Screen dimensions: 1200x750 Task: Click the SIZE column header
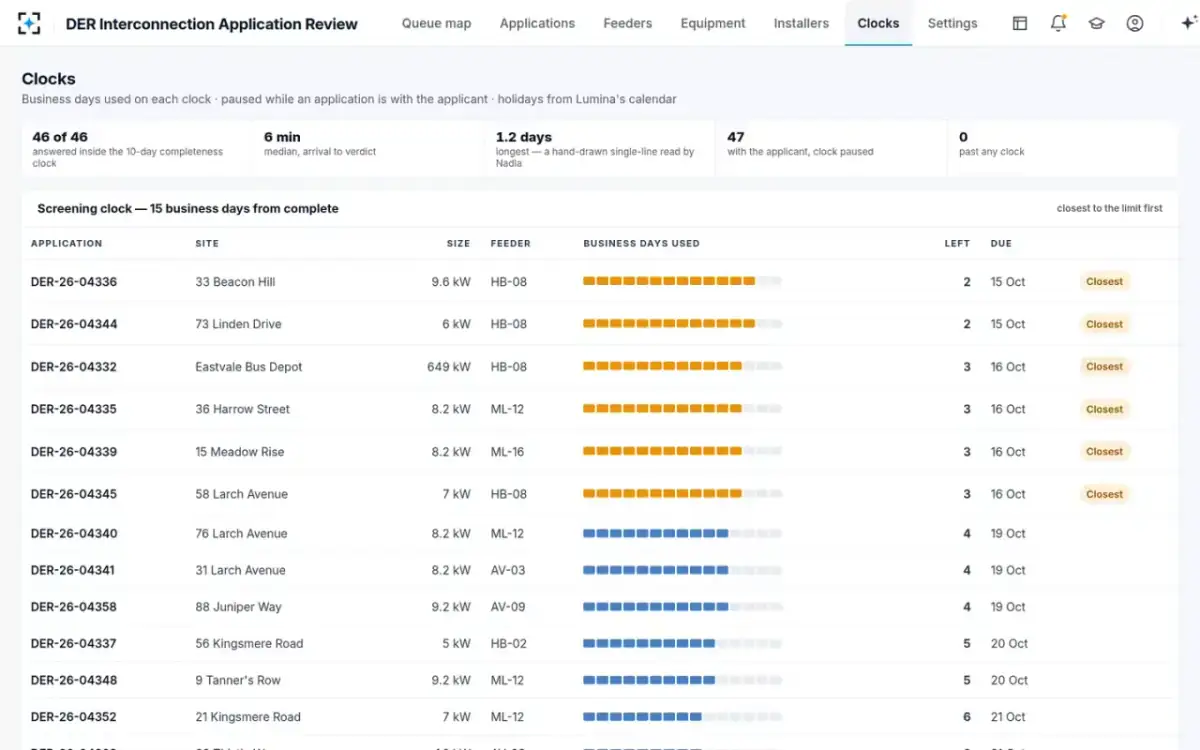(x=458, y=244)
